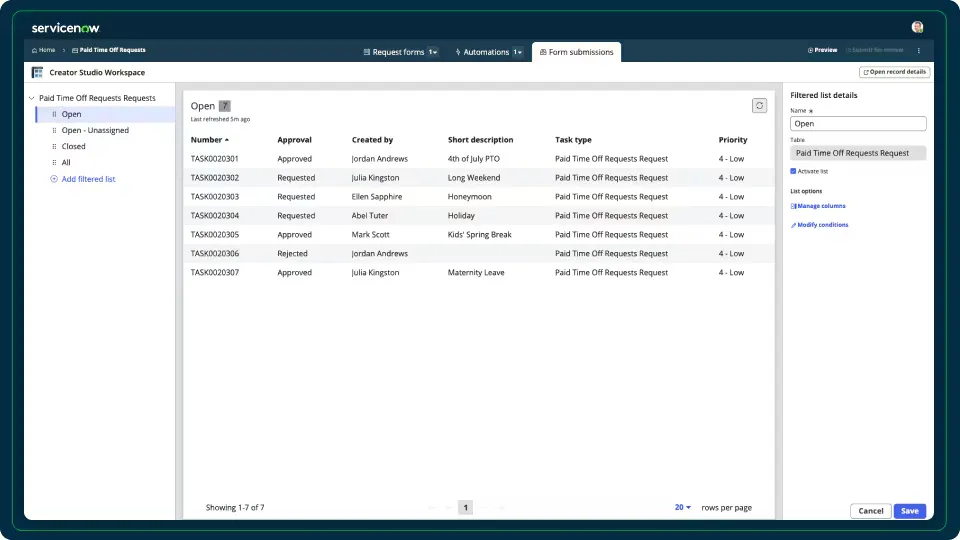Click Add filtered list link
This screenshot has width=960, height=540.
pos(83,179)
